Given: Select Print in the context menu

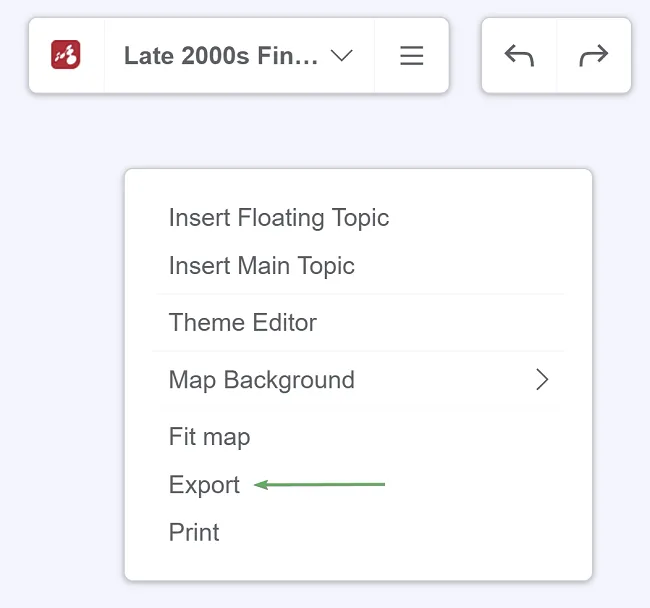Looking at the screenshot, I should tap(194, 532).
